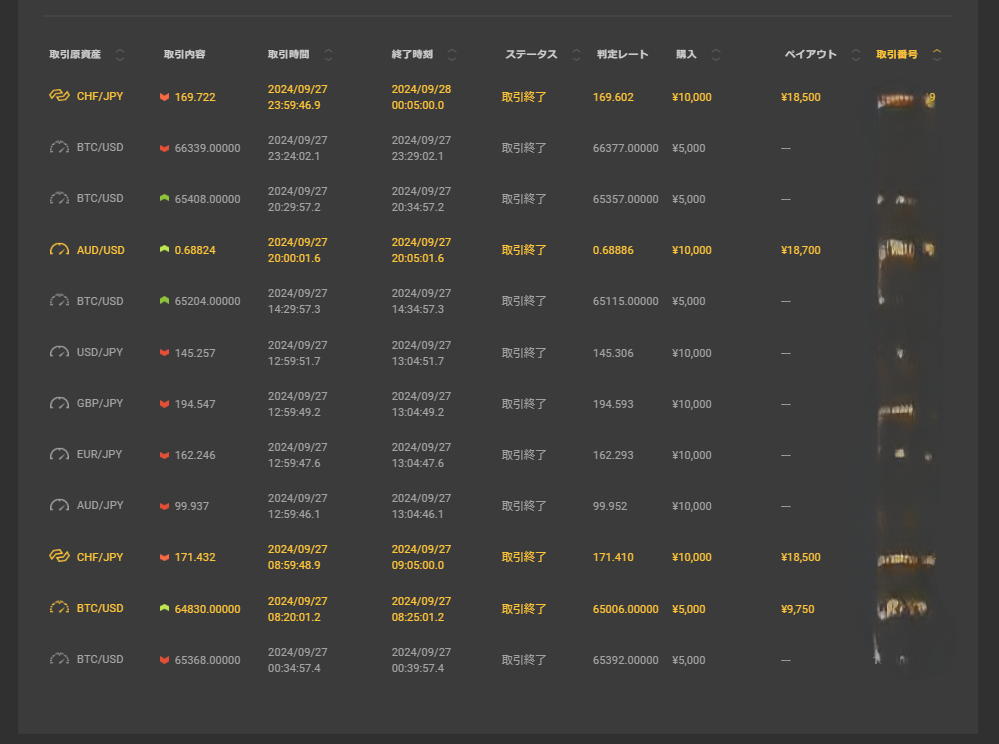Image resolution: width=999 pixels, height=744 pixels.
Task: Click the green up arrow beside 65408.00000
Action: 164,199
